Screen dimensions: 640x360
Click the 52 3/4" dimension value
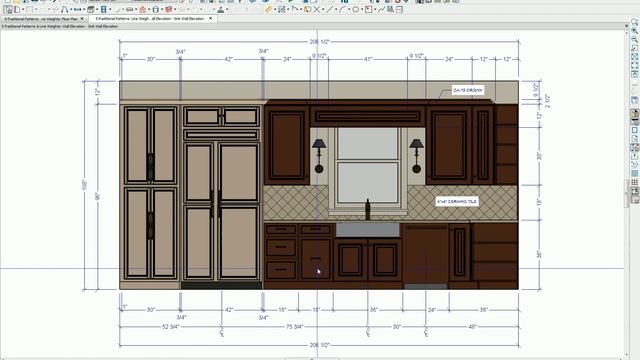(171, 327)
